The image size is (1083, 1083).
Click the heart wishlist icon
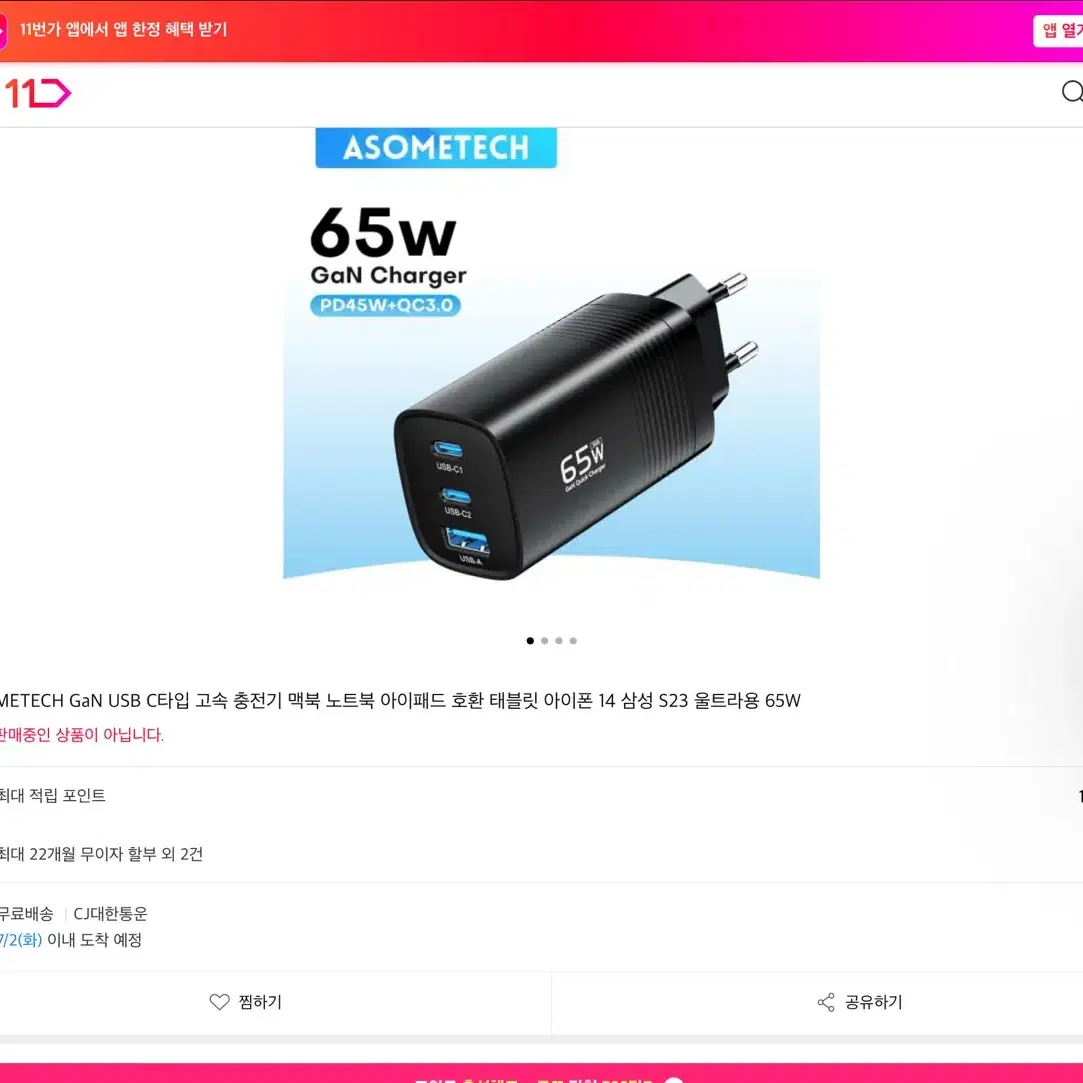coord(219,1002)
